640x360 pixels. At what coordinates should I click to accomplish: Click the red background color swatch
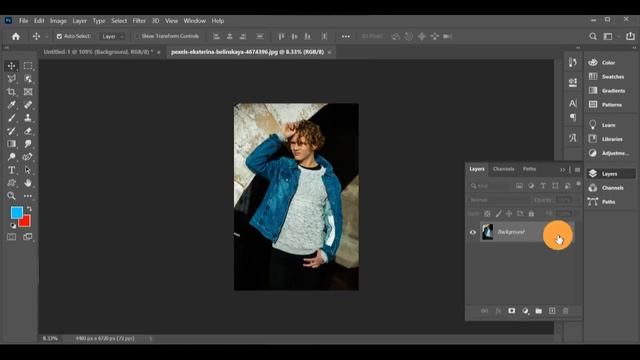coord(26,222)
